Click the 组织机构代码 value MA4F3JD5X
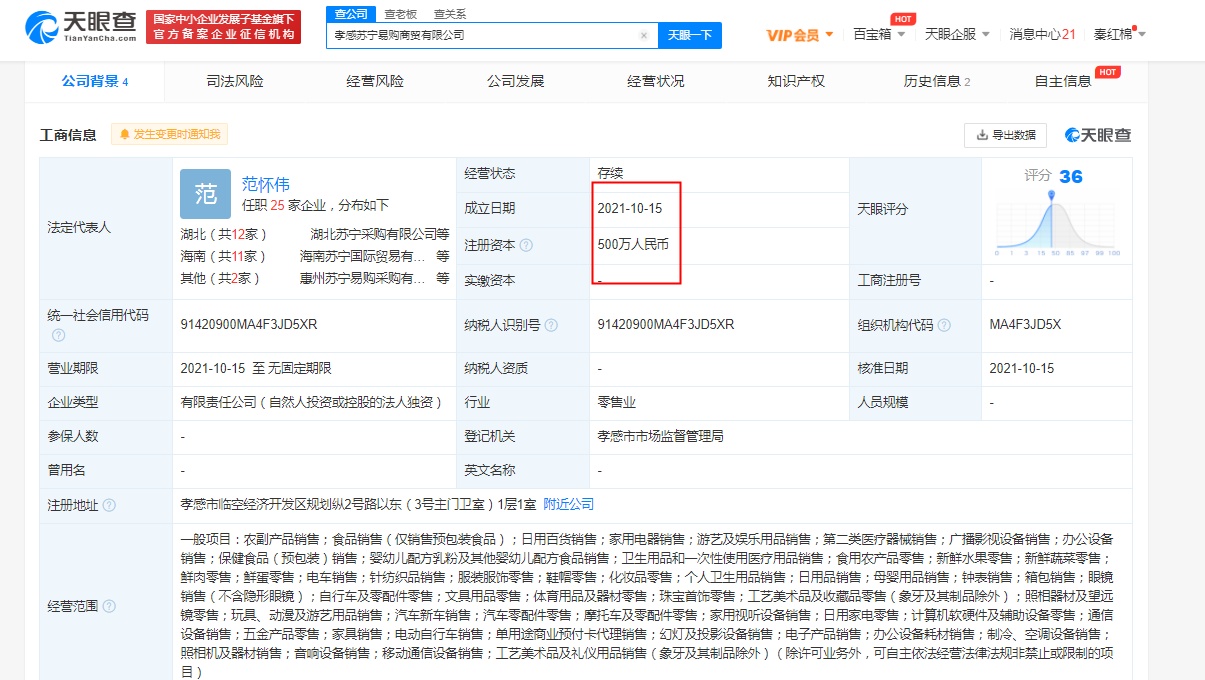 pos(1025,324)
